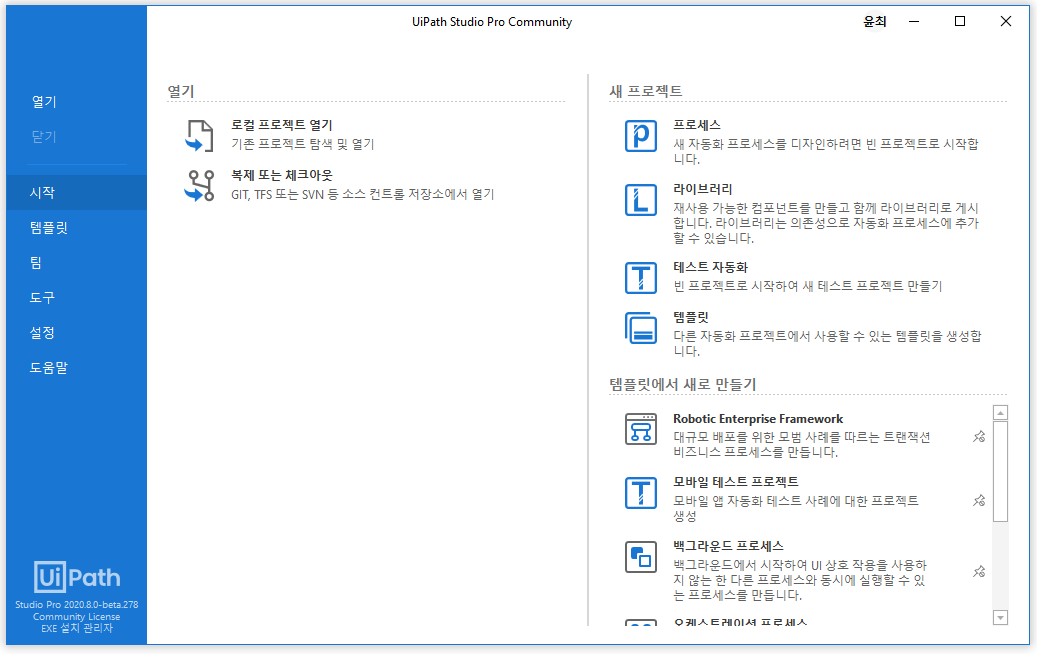Open the 도구 sidebar tab
The width and height of the screenshot is (1037, 654).
pyautogui.click(x=76, y=298)
